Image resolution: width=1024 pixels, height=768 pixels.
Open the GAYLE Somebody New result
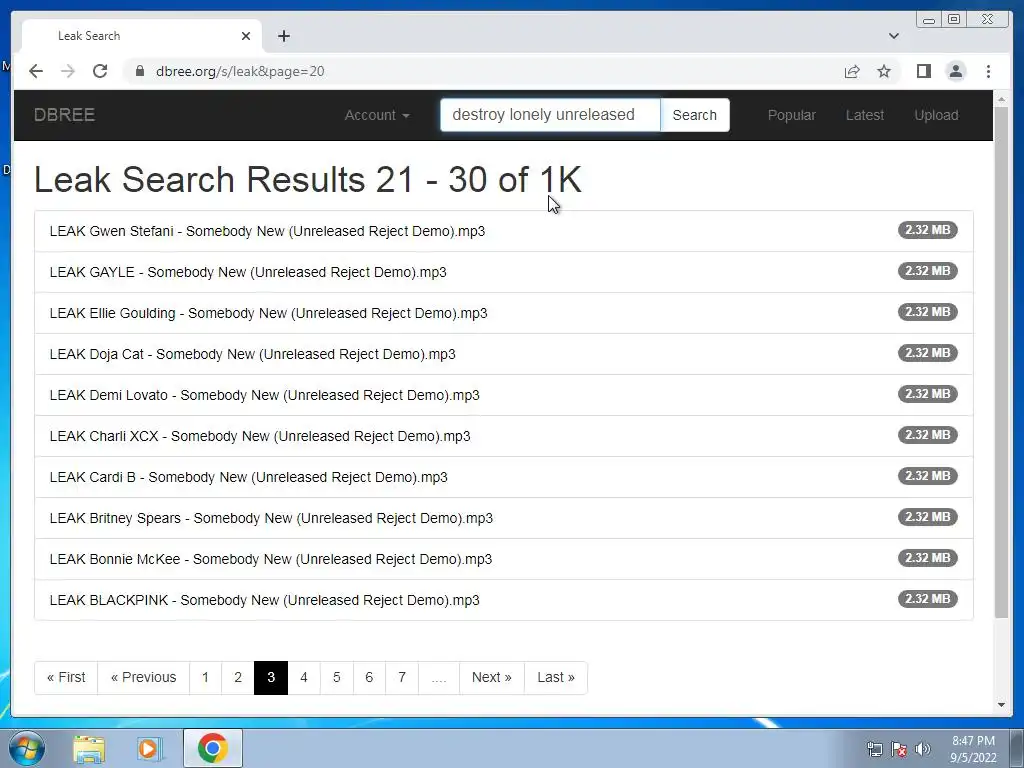click(504, 272)
